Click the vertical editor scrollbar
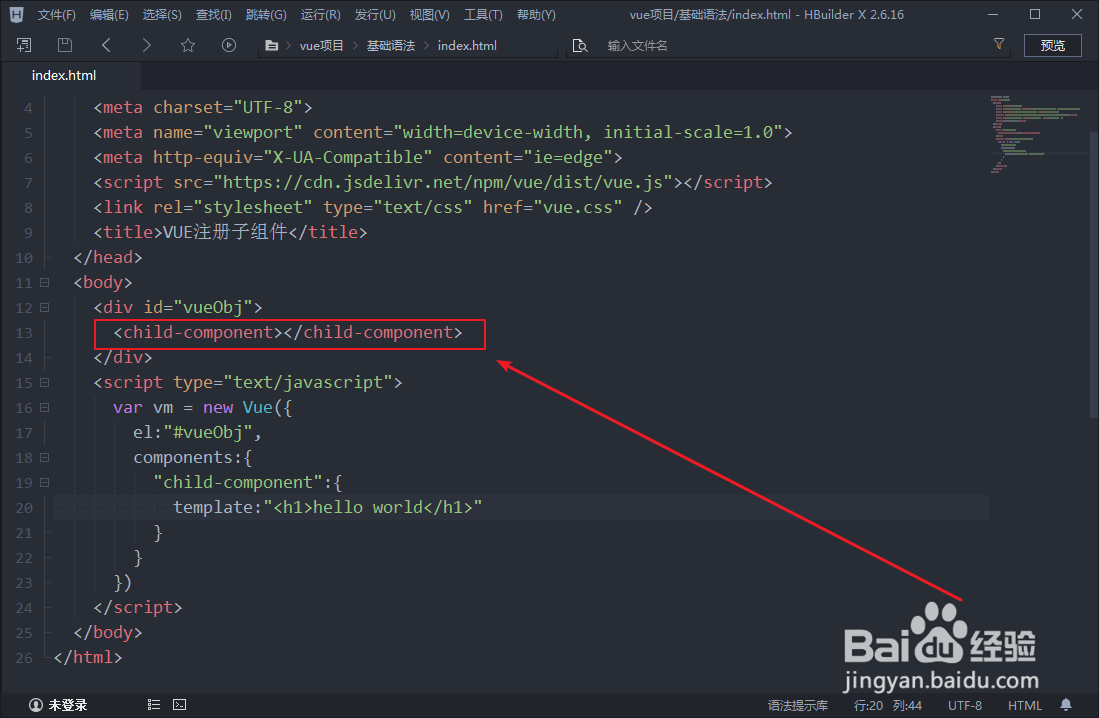Screen dimensions: 1099x718 coord(1093,275)
